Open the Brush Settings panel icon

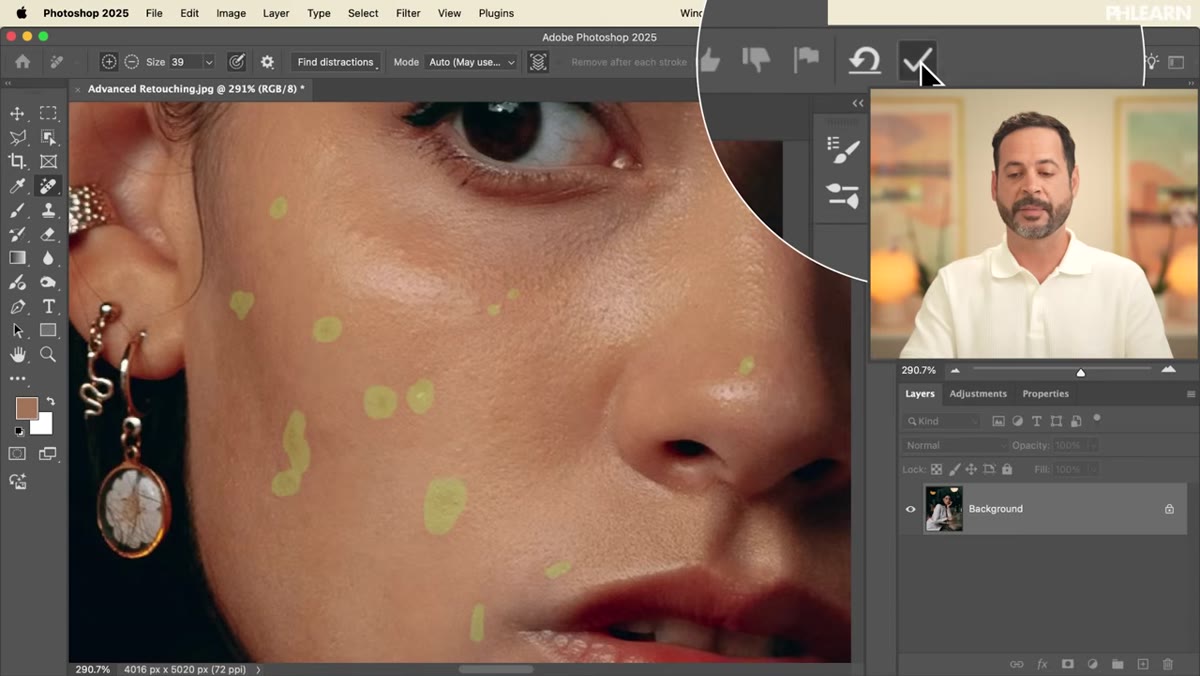(843, 151)
